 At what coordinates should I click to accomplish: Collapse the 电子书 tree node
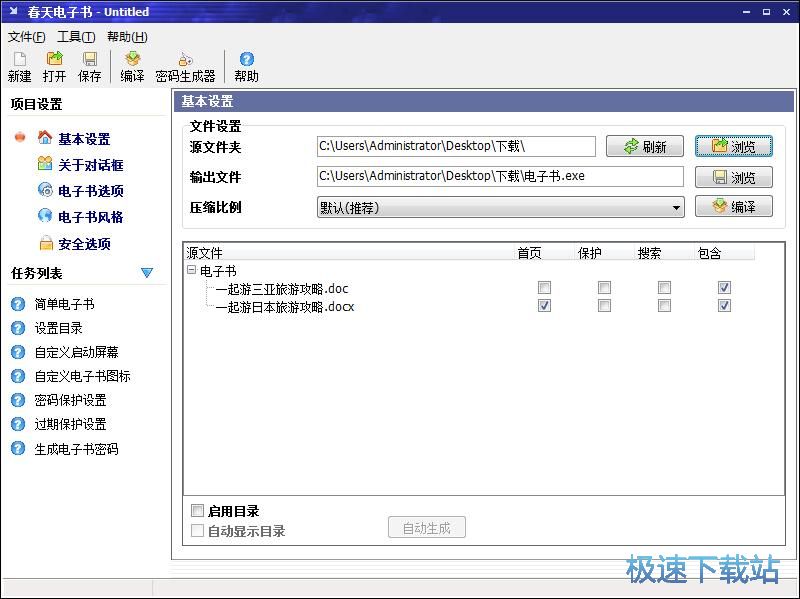pyautogui.click(x=192, y=270)
